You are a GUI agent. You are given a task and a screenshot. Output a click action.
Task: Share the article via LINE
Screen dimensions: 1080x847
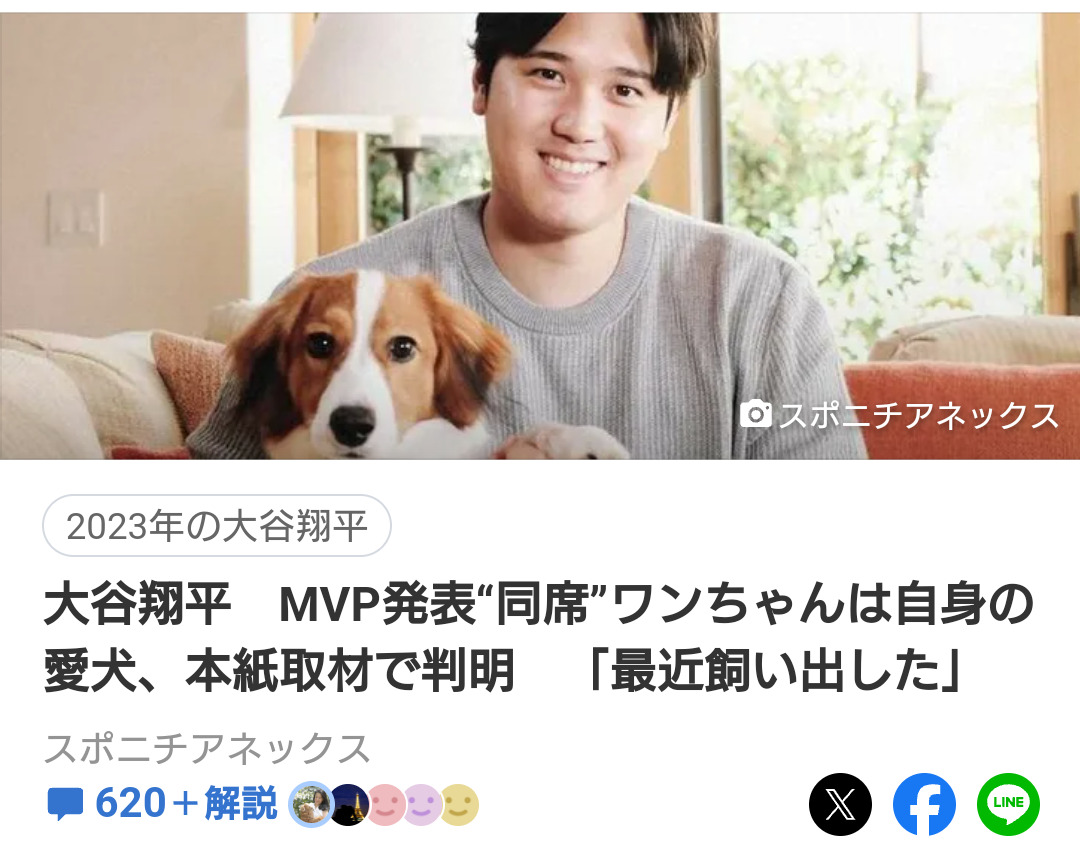tap(1008, 804)
